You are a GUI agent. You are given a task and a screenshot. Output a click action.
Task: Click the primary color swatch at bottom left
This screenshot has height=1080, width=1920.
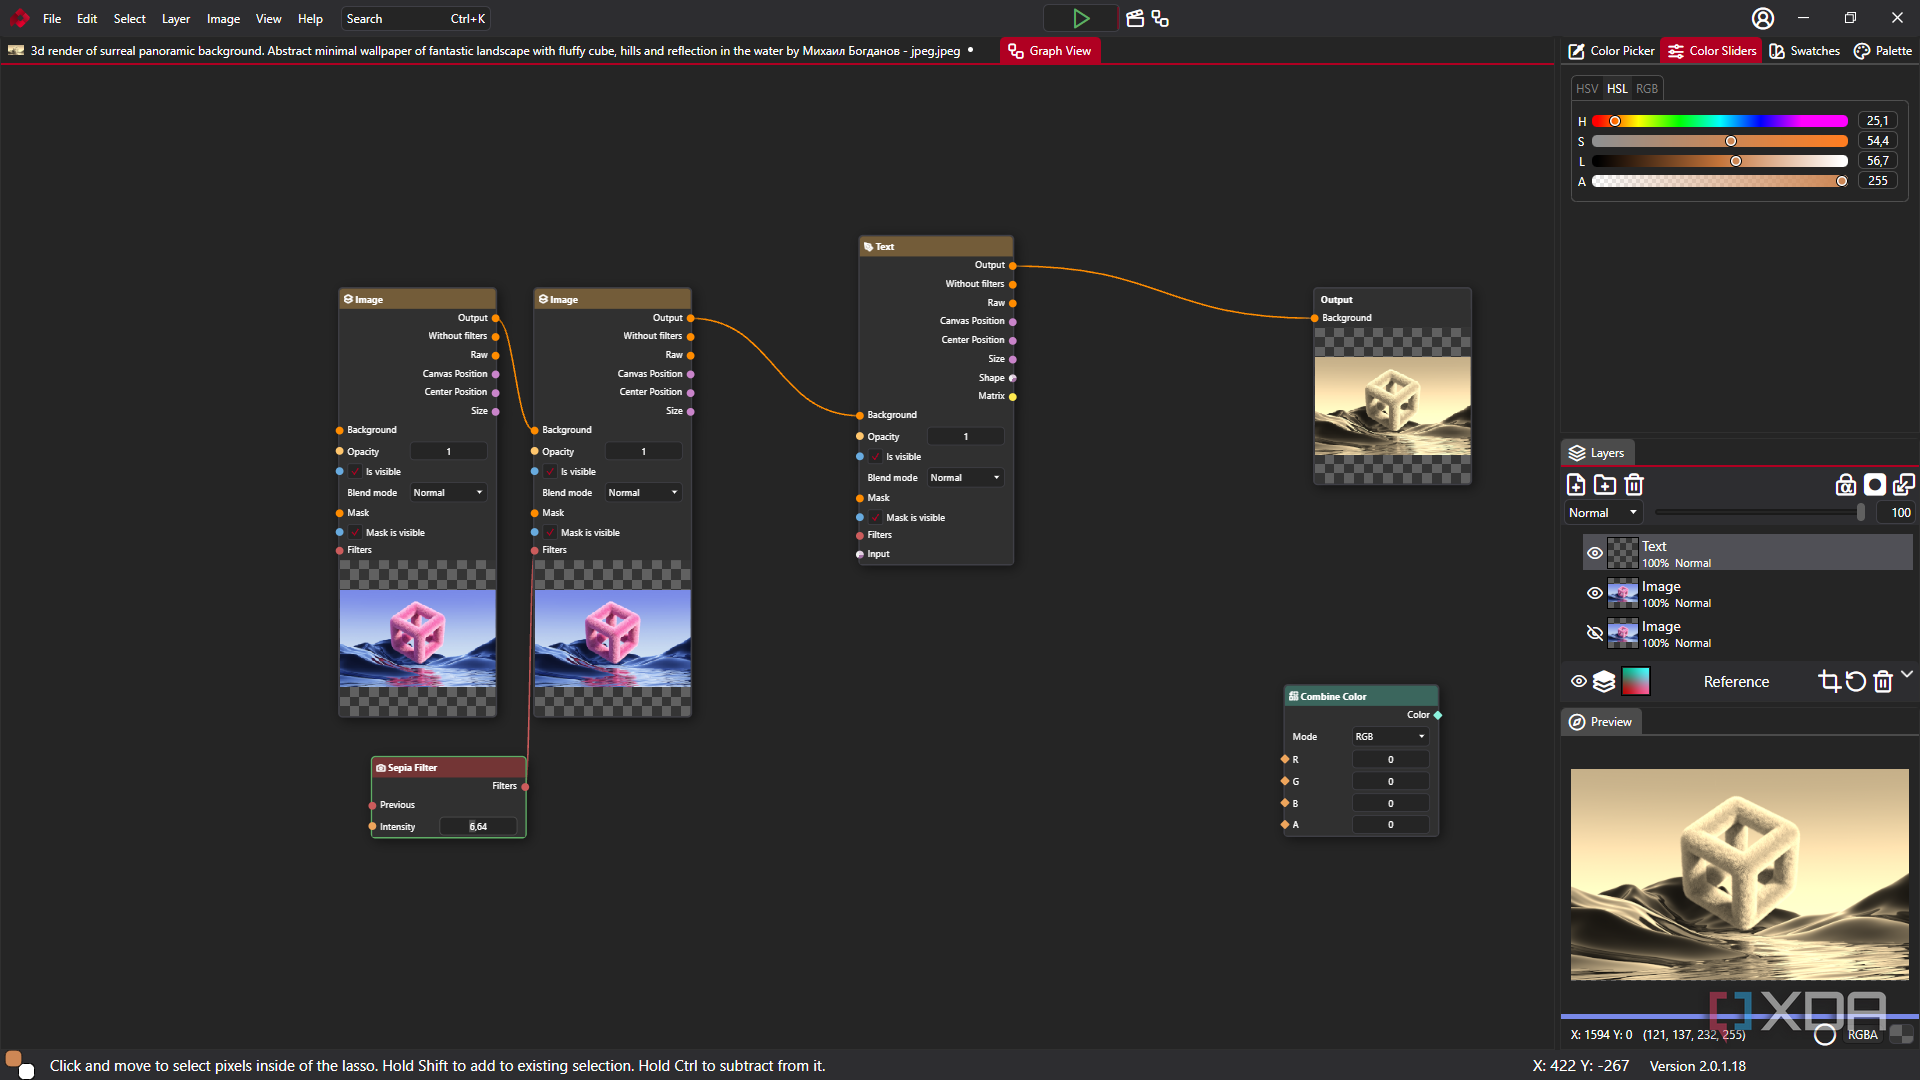click(14, 1059)
